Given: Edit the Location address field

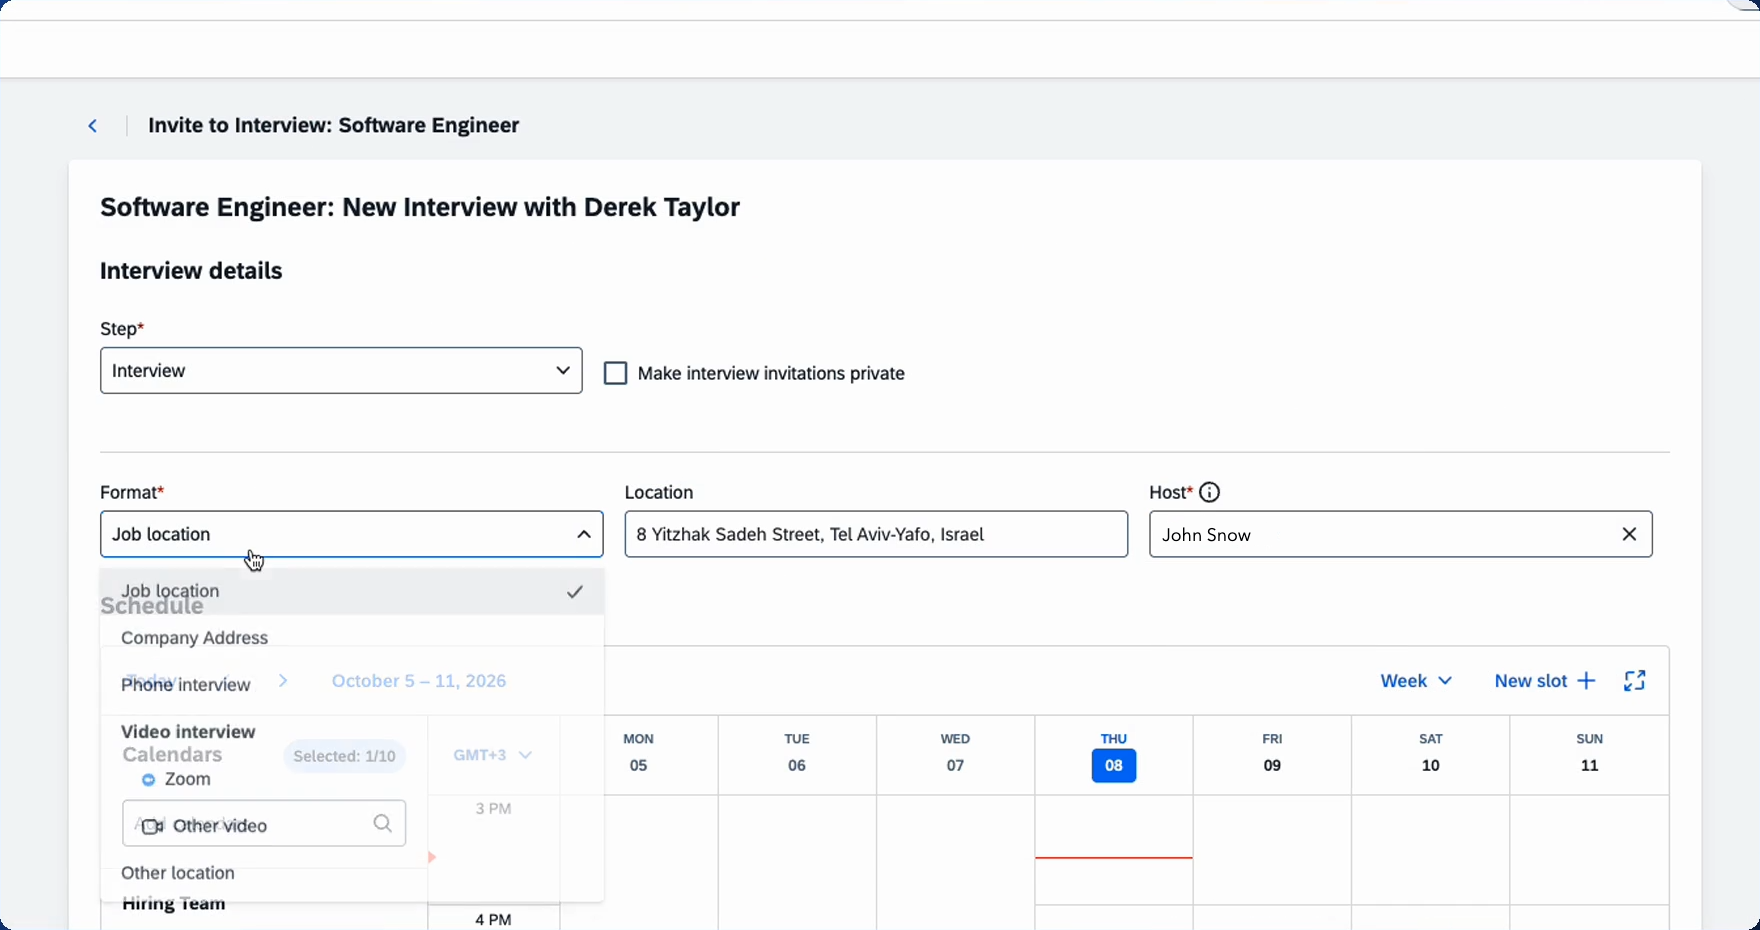Looking at the screenshot, I should (876, 534).
